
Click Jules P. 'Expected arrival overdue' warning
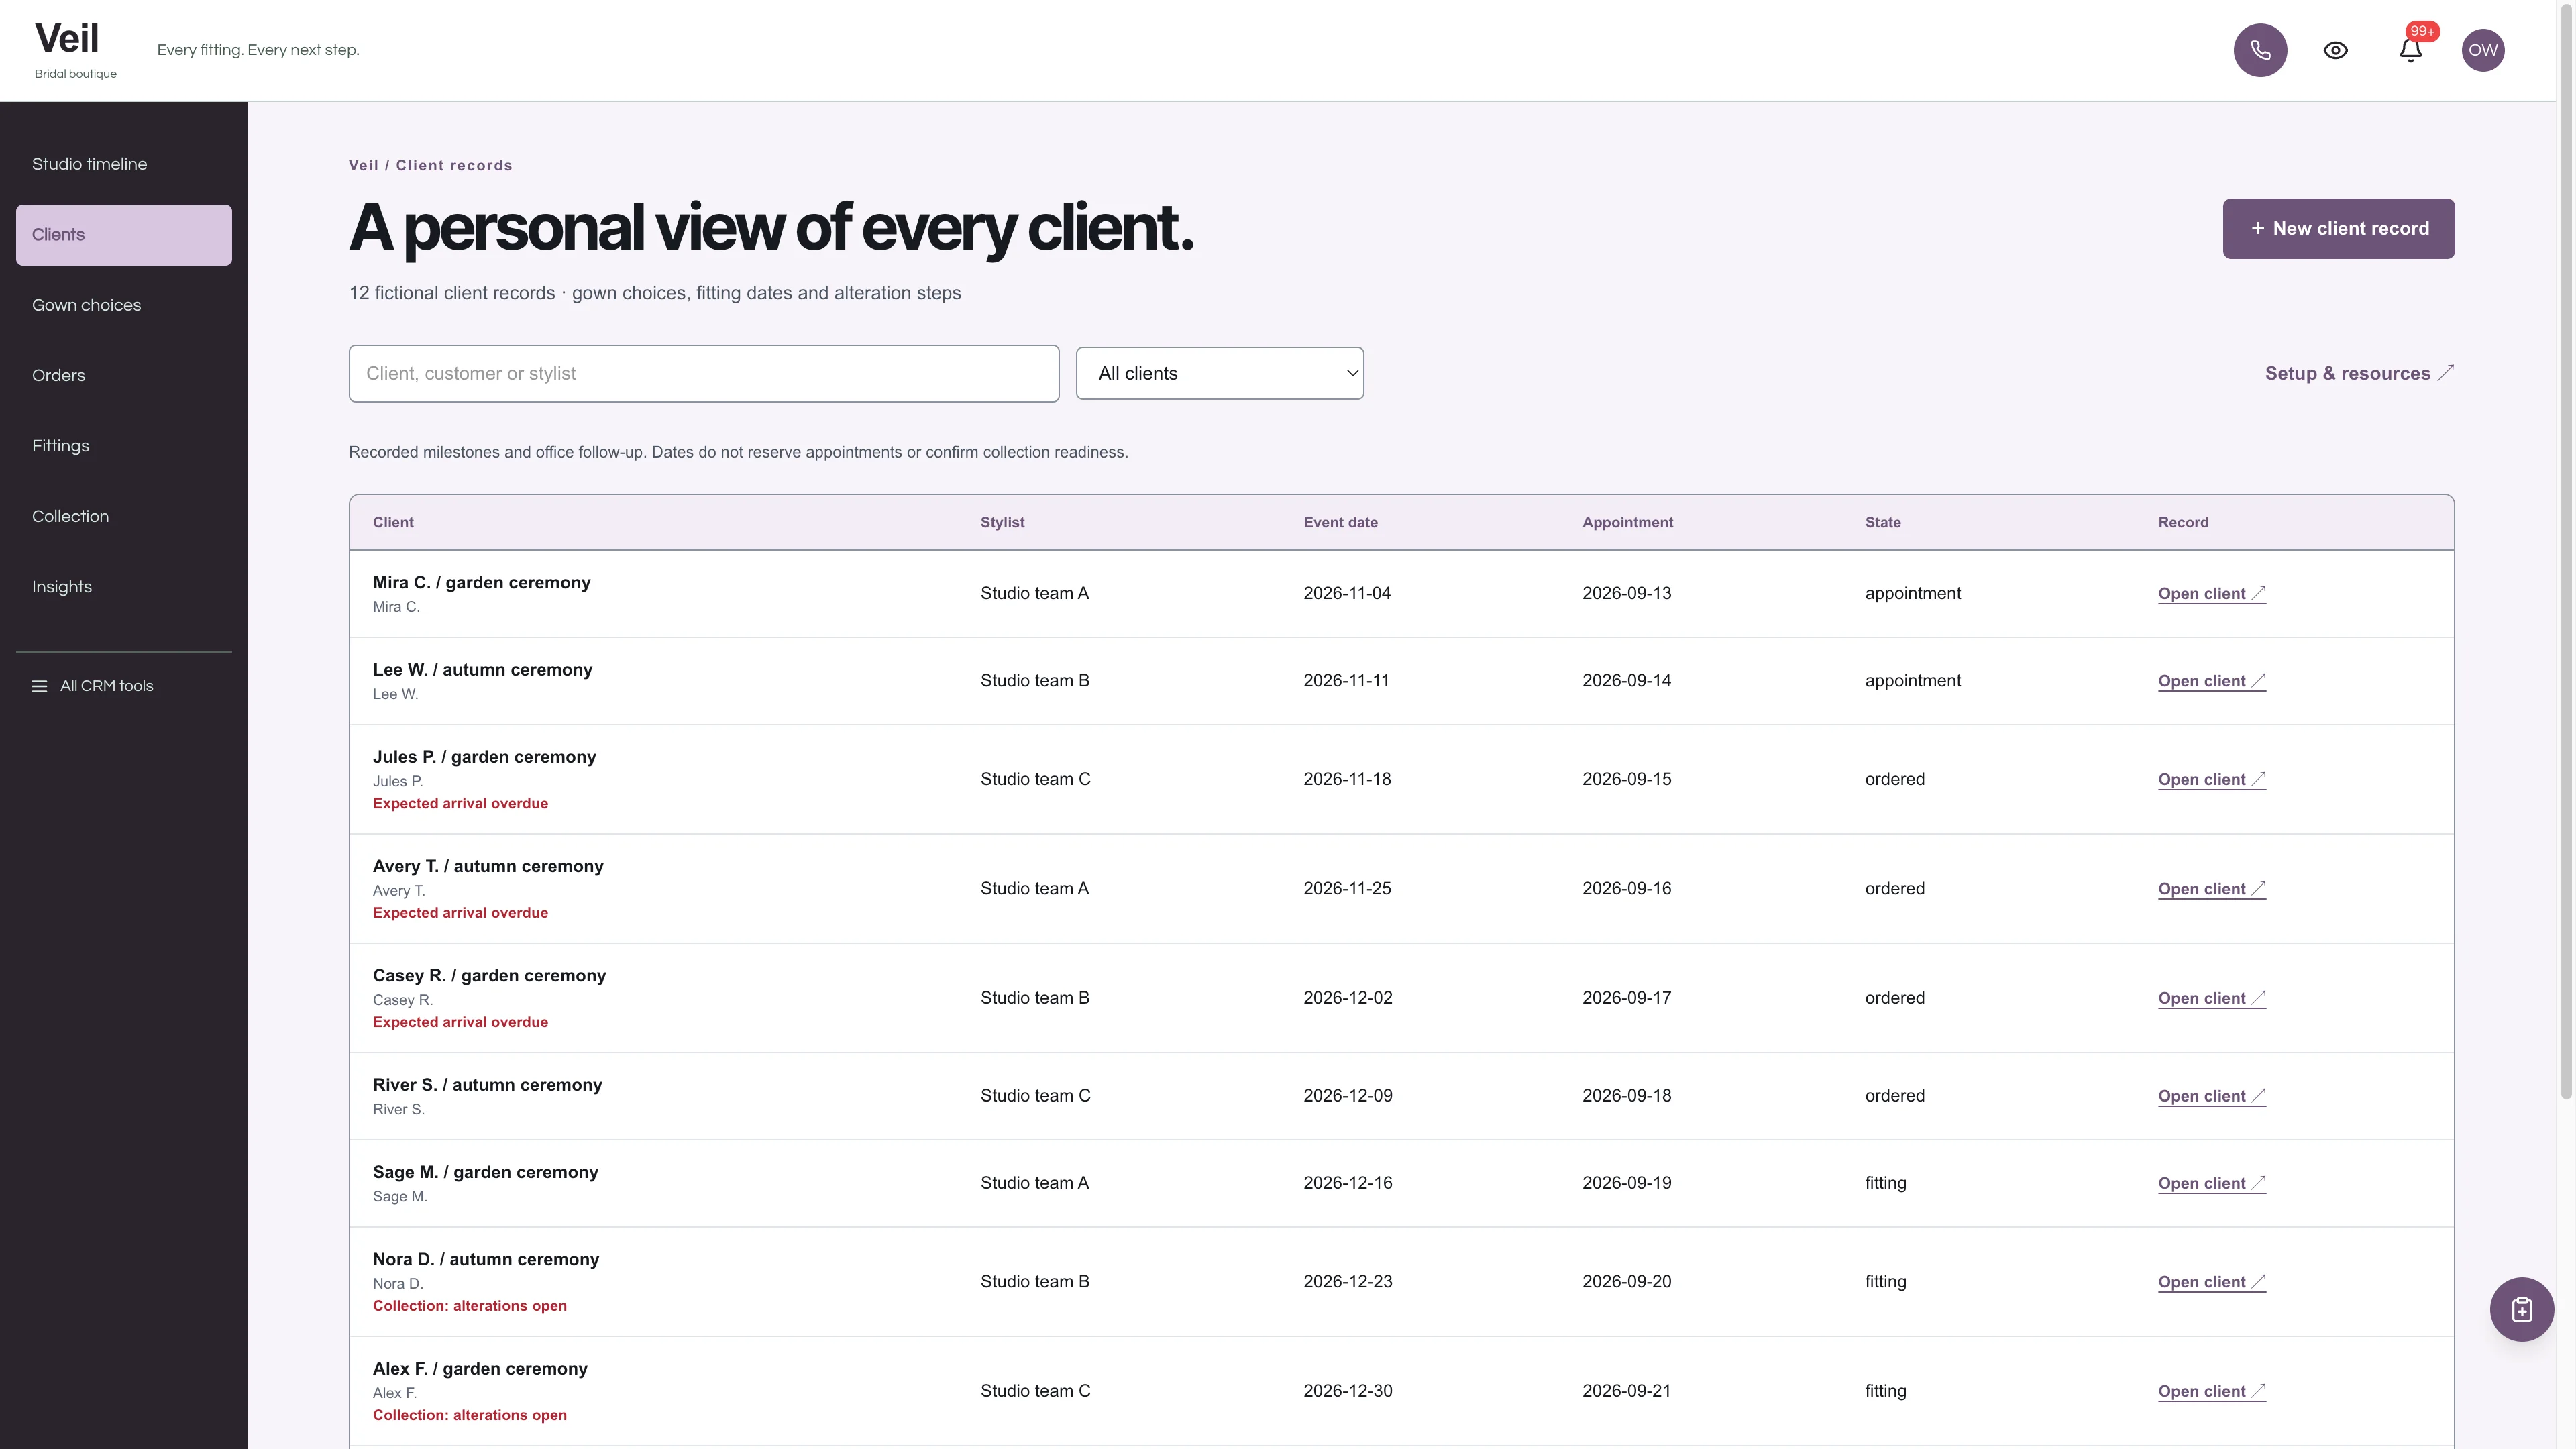460,803
